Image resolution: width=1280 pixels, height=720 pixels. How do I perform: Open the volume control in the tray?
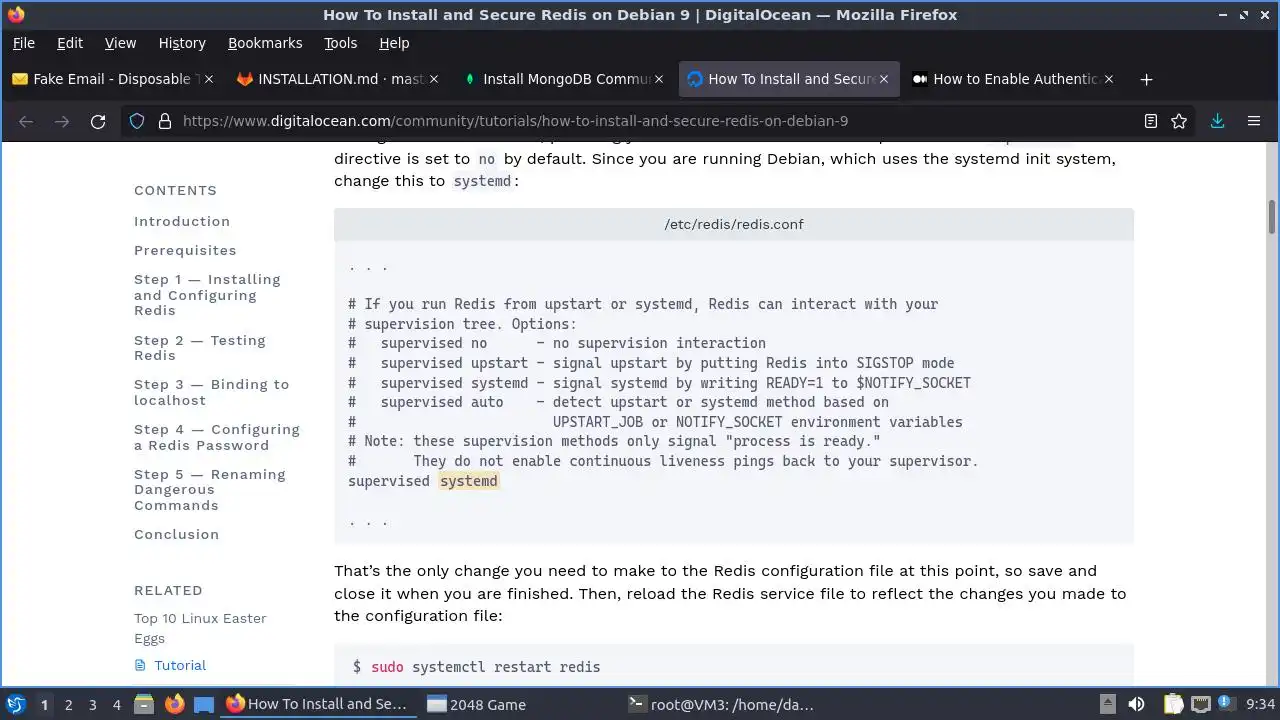click(x=1136, y=704)
